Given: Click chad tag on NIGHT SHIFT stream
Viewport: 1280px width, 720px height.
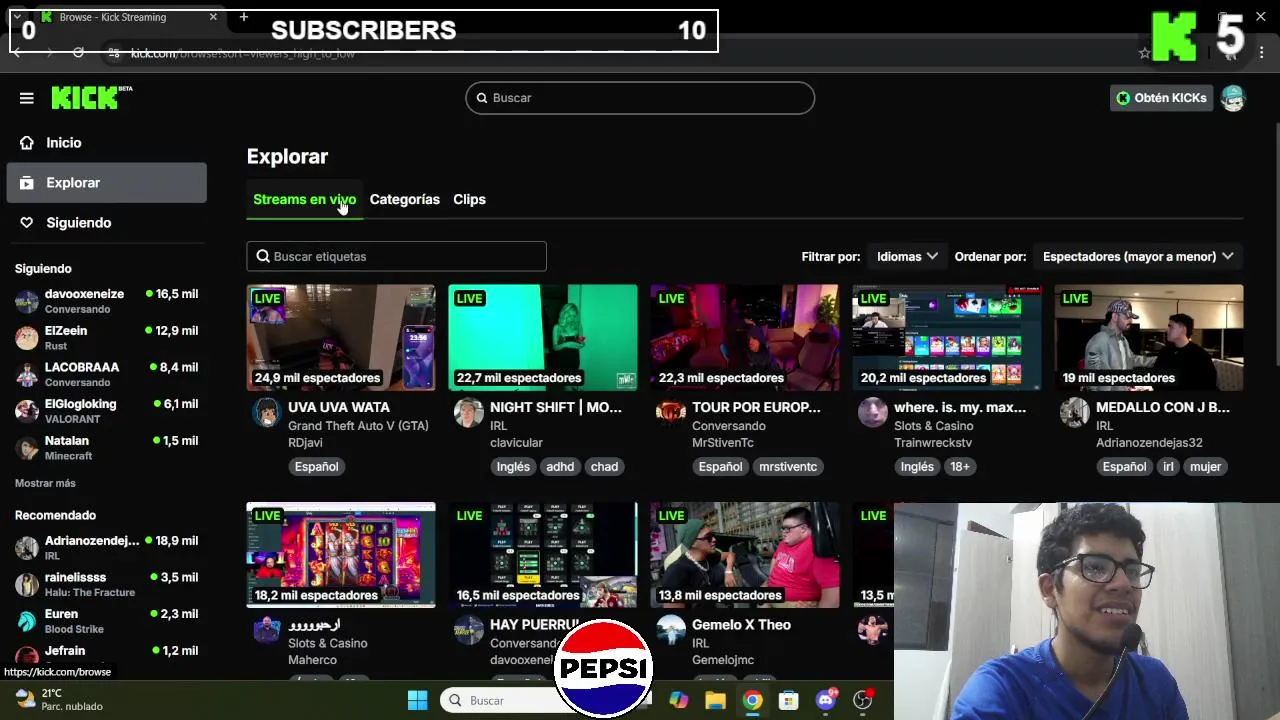Looking at the screenshot, I should (x=604, y=467).
